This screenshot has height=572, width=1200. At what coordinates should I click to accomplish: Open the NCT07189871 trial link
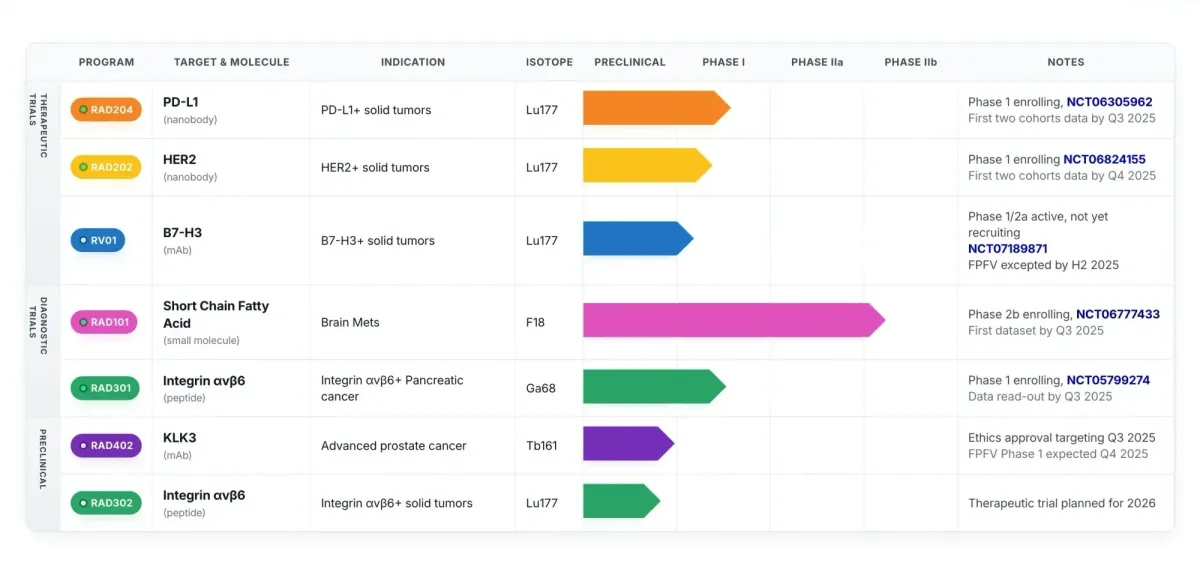click(1008, 249)
